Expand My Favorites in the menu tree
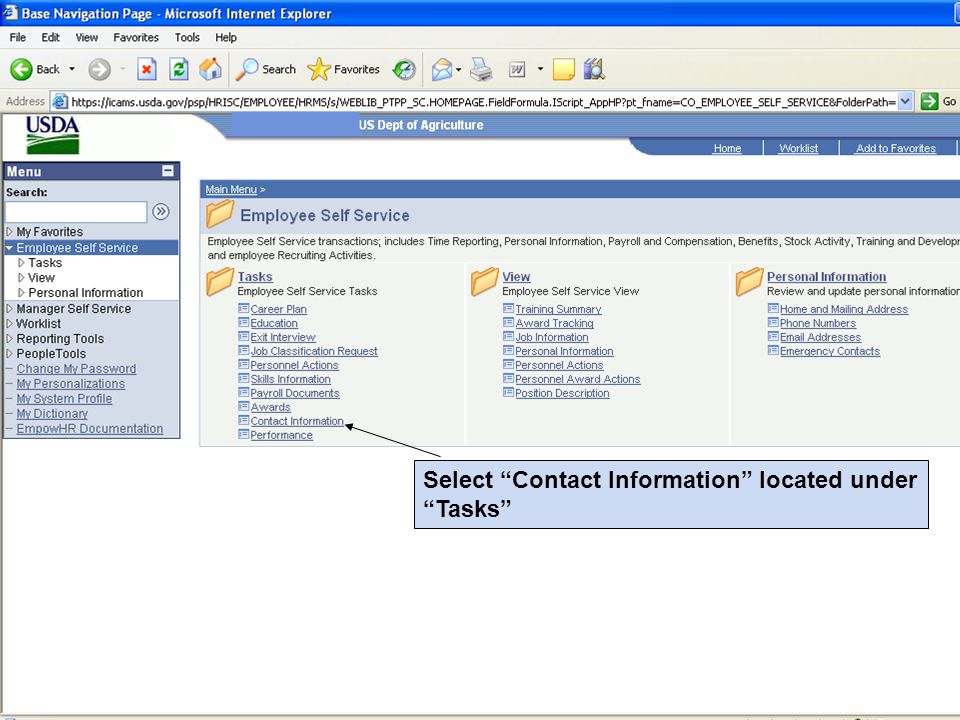The width and height of the screenshot is (960, 720). (x=9, y=231)
